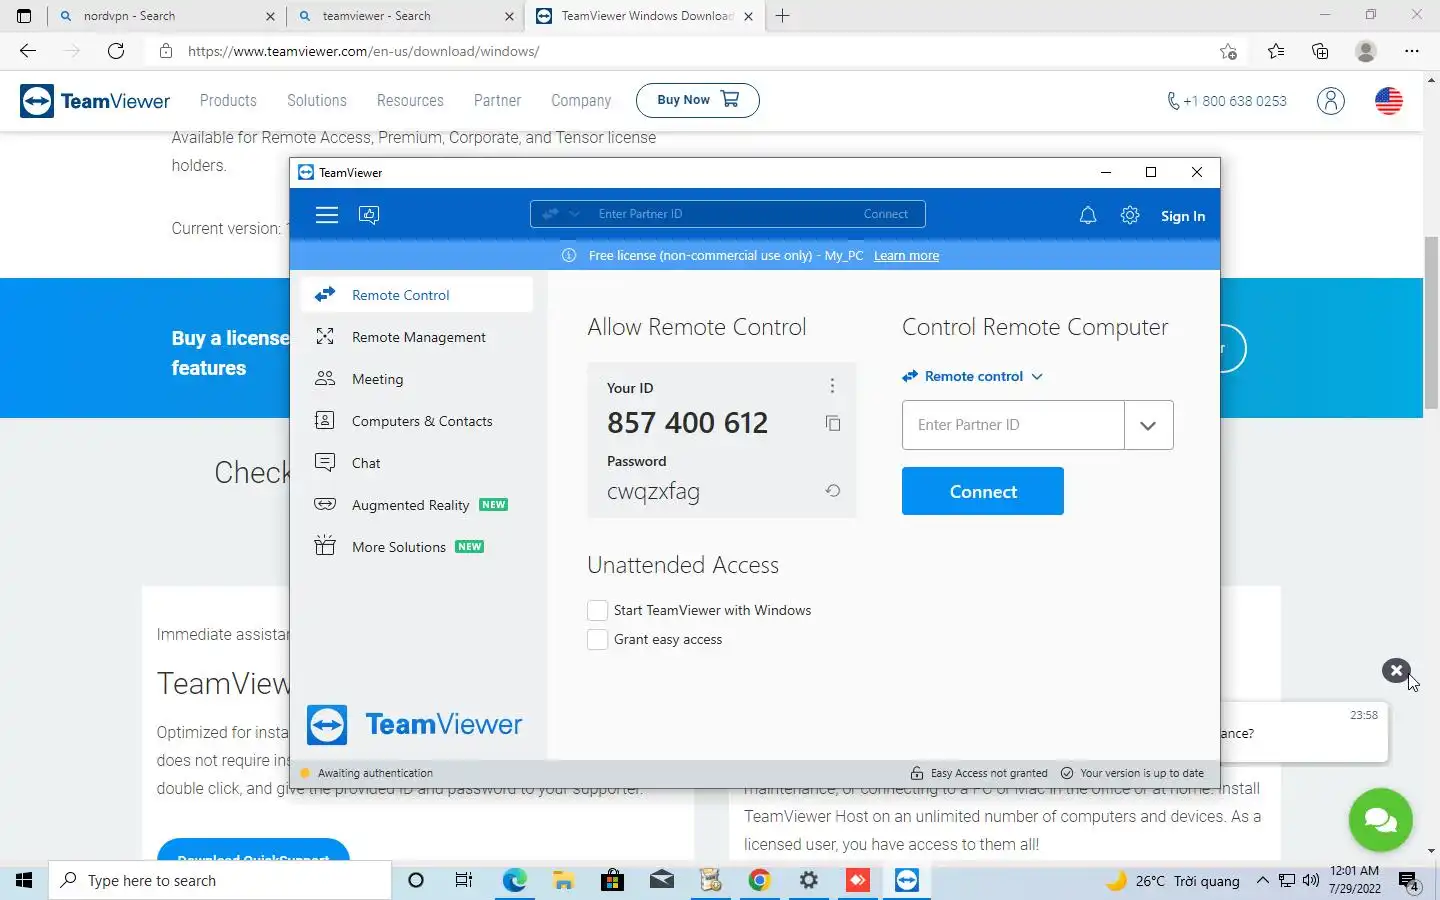Expand connection type dropdown in top toolbar
Viewport: 1440px width, 900px height.
(574, 214)
